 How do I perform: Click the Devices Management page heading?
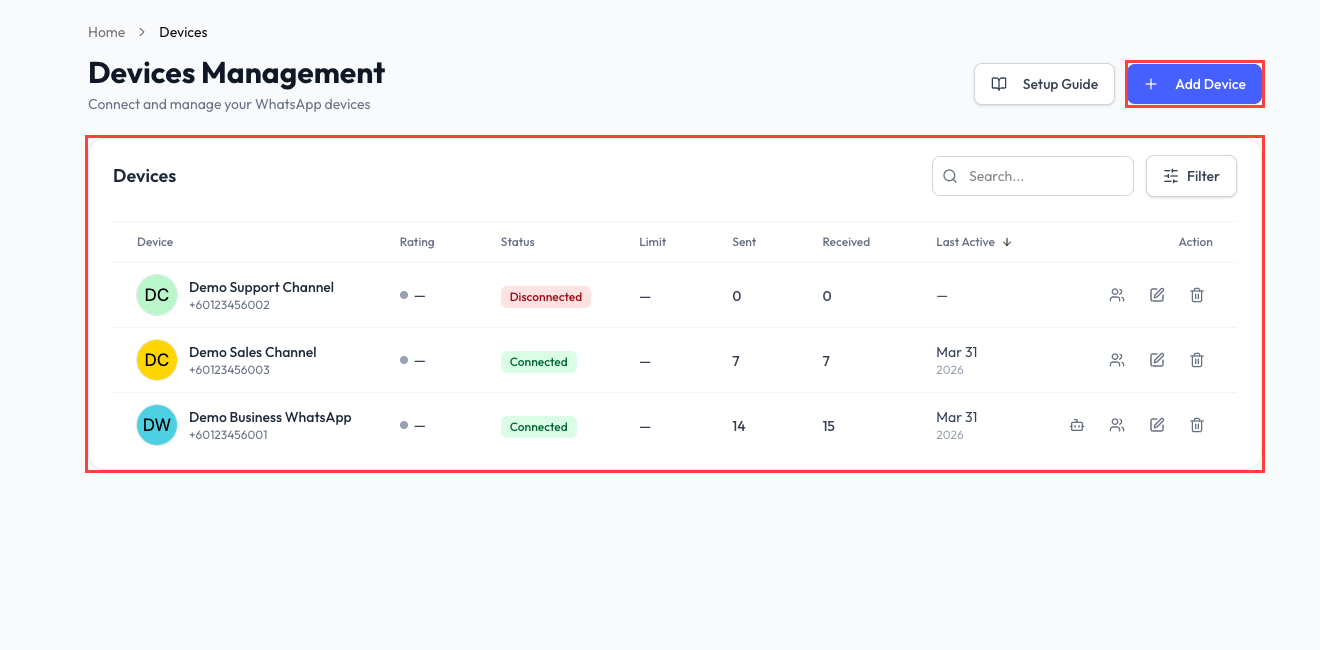tap(237, 73)
